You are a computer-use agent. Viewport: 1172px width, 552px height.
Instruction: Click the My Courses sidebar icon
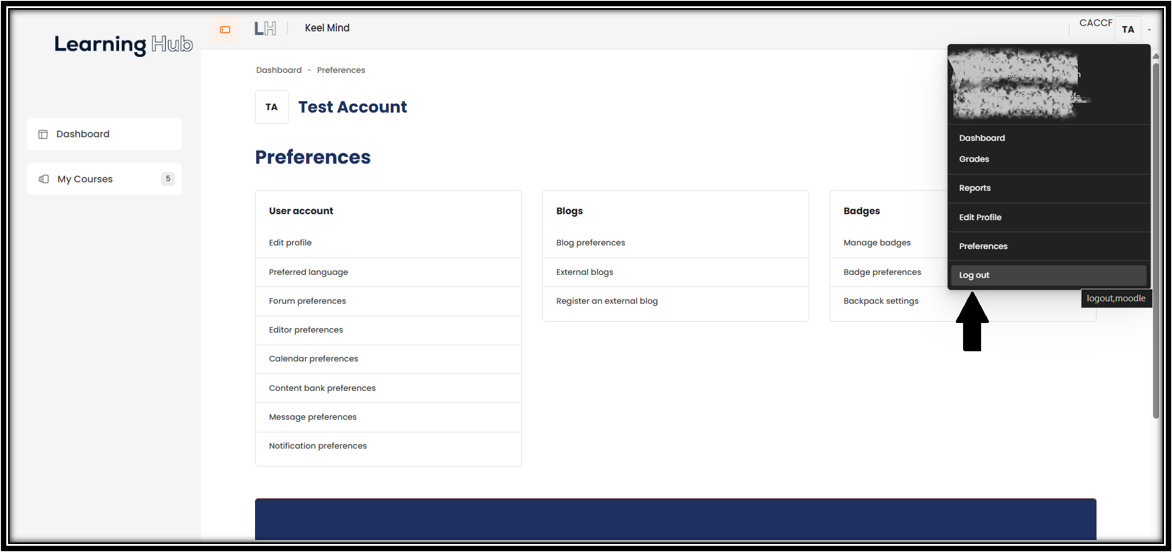(43, 179)
